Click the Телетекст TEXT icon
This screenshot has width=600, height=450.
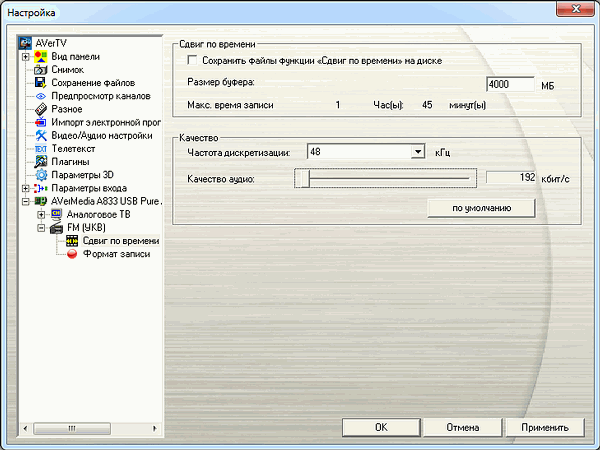41,149
